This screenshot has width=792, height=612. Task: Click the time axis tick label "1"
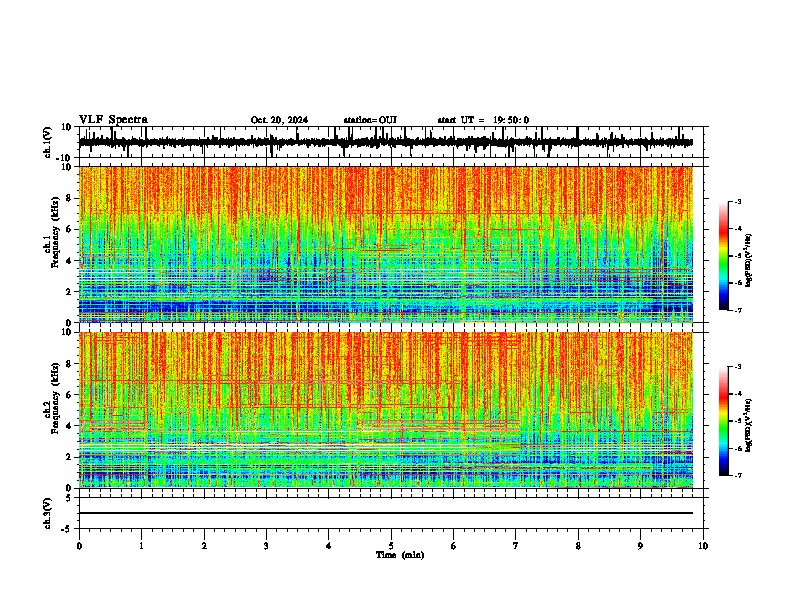(x=141, y=546)
